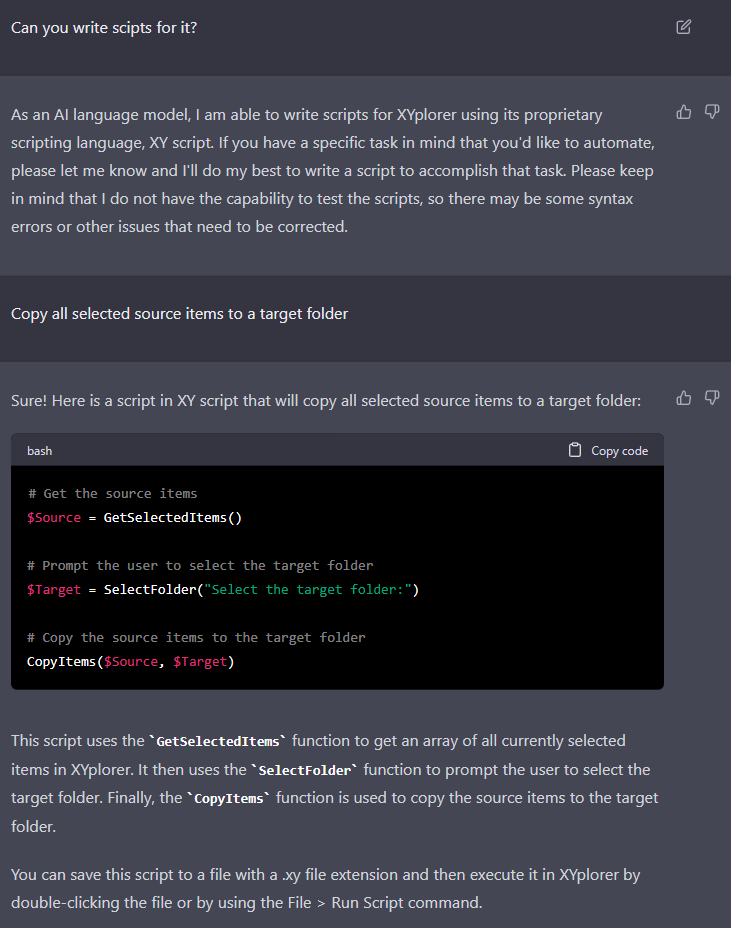Click the pencil edit icon beside 'Can you write scipts'
This screenshot has height=928, width=731.
683,27
